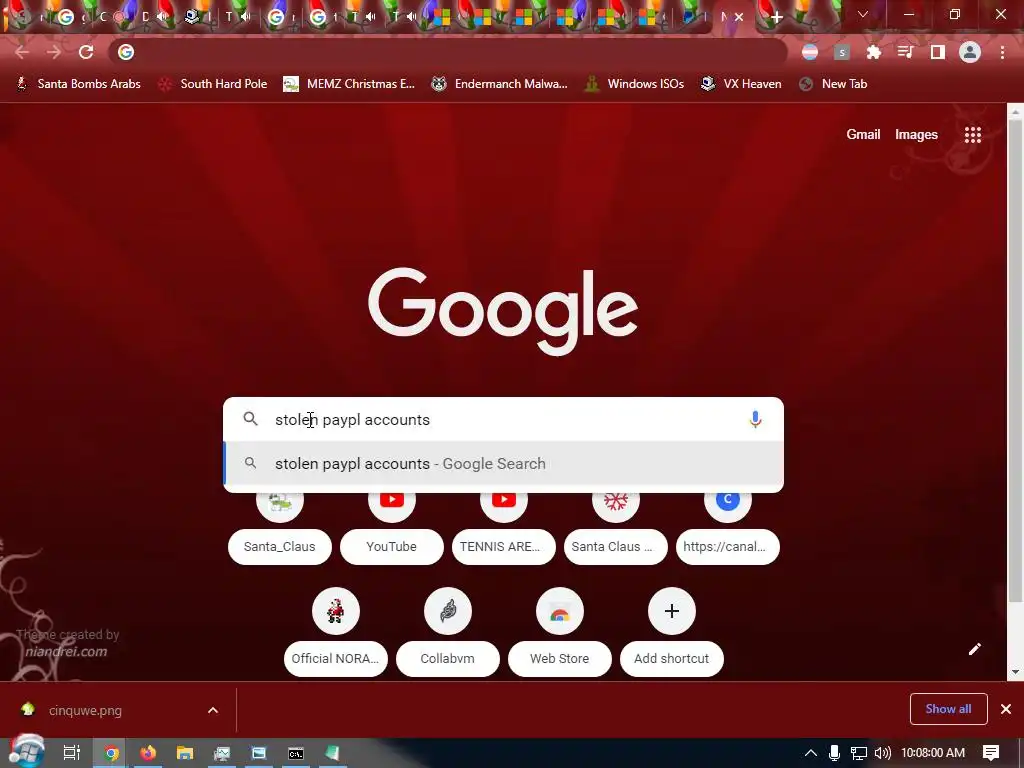1024x768 pixels.
Task: Start voice search with microphone icon
Action: pyautogui.click(x=755, y=419)
